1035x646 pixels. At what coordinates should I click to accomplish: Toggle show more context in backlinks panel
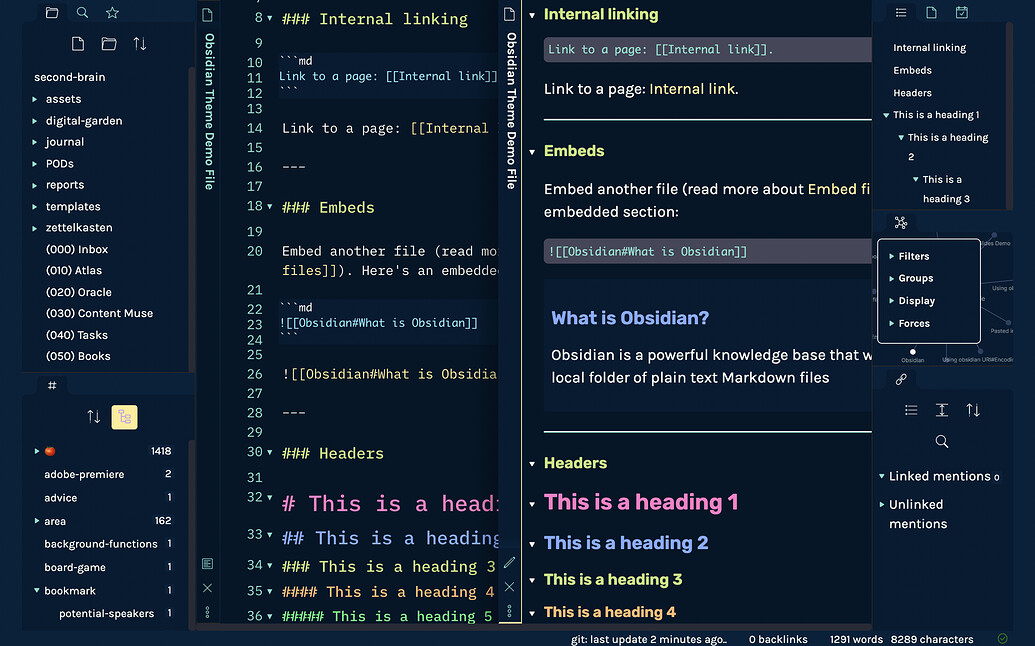coord(941,410)
